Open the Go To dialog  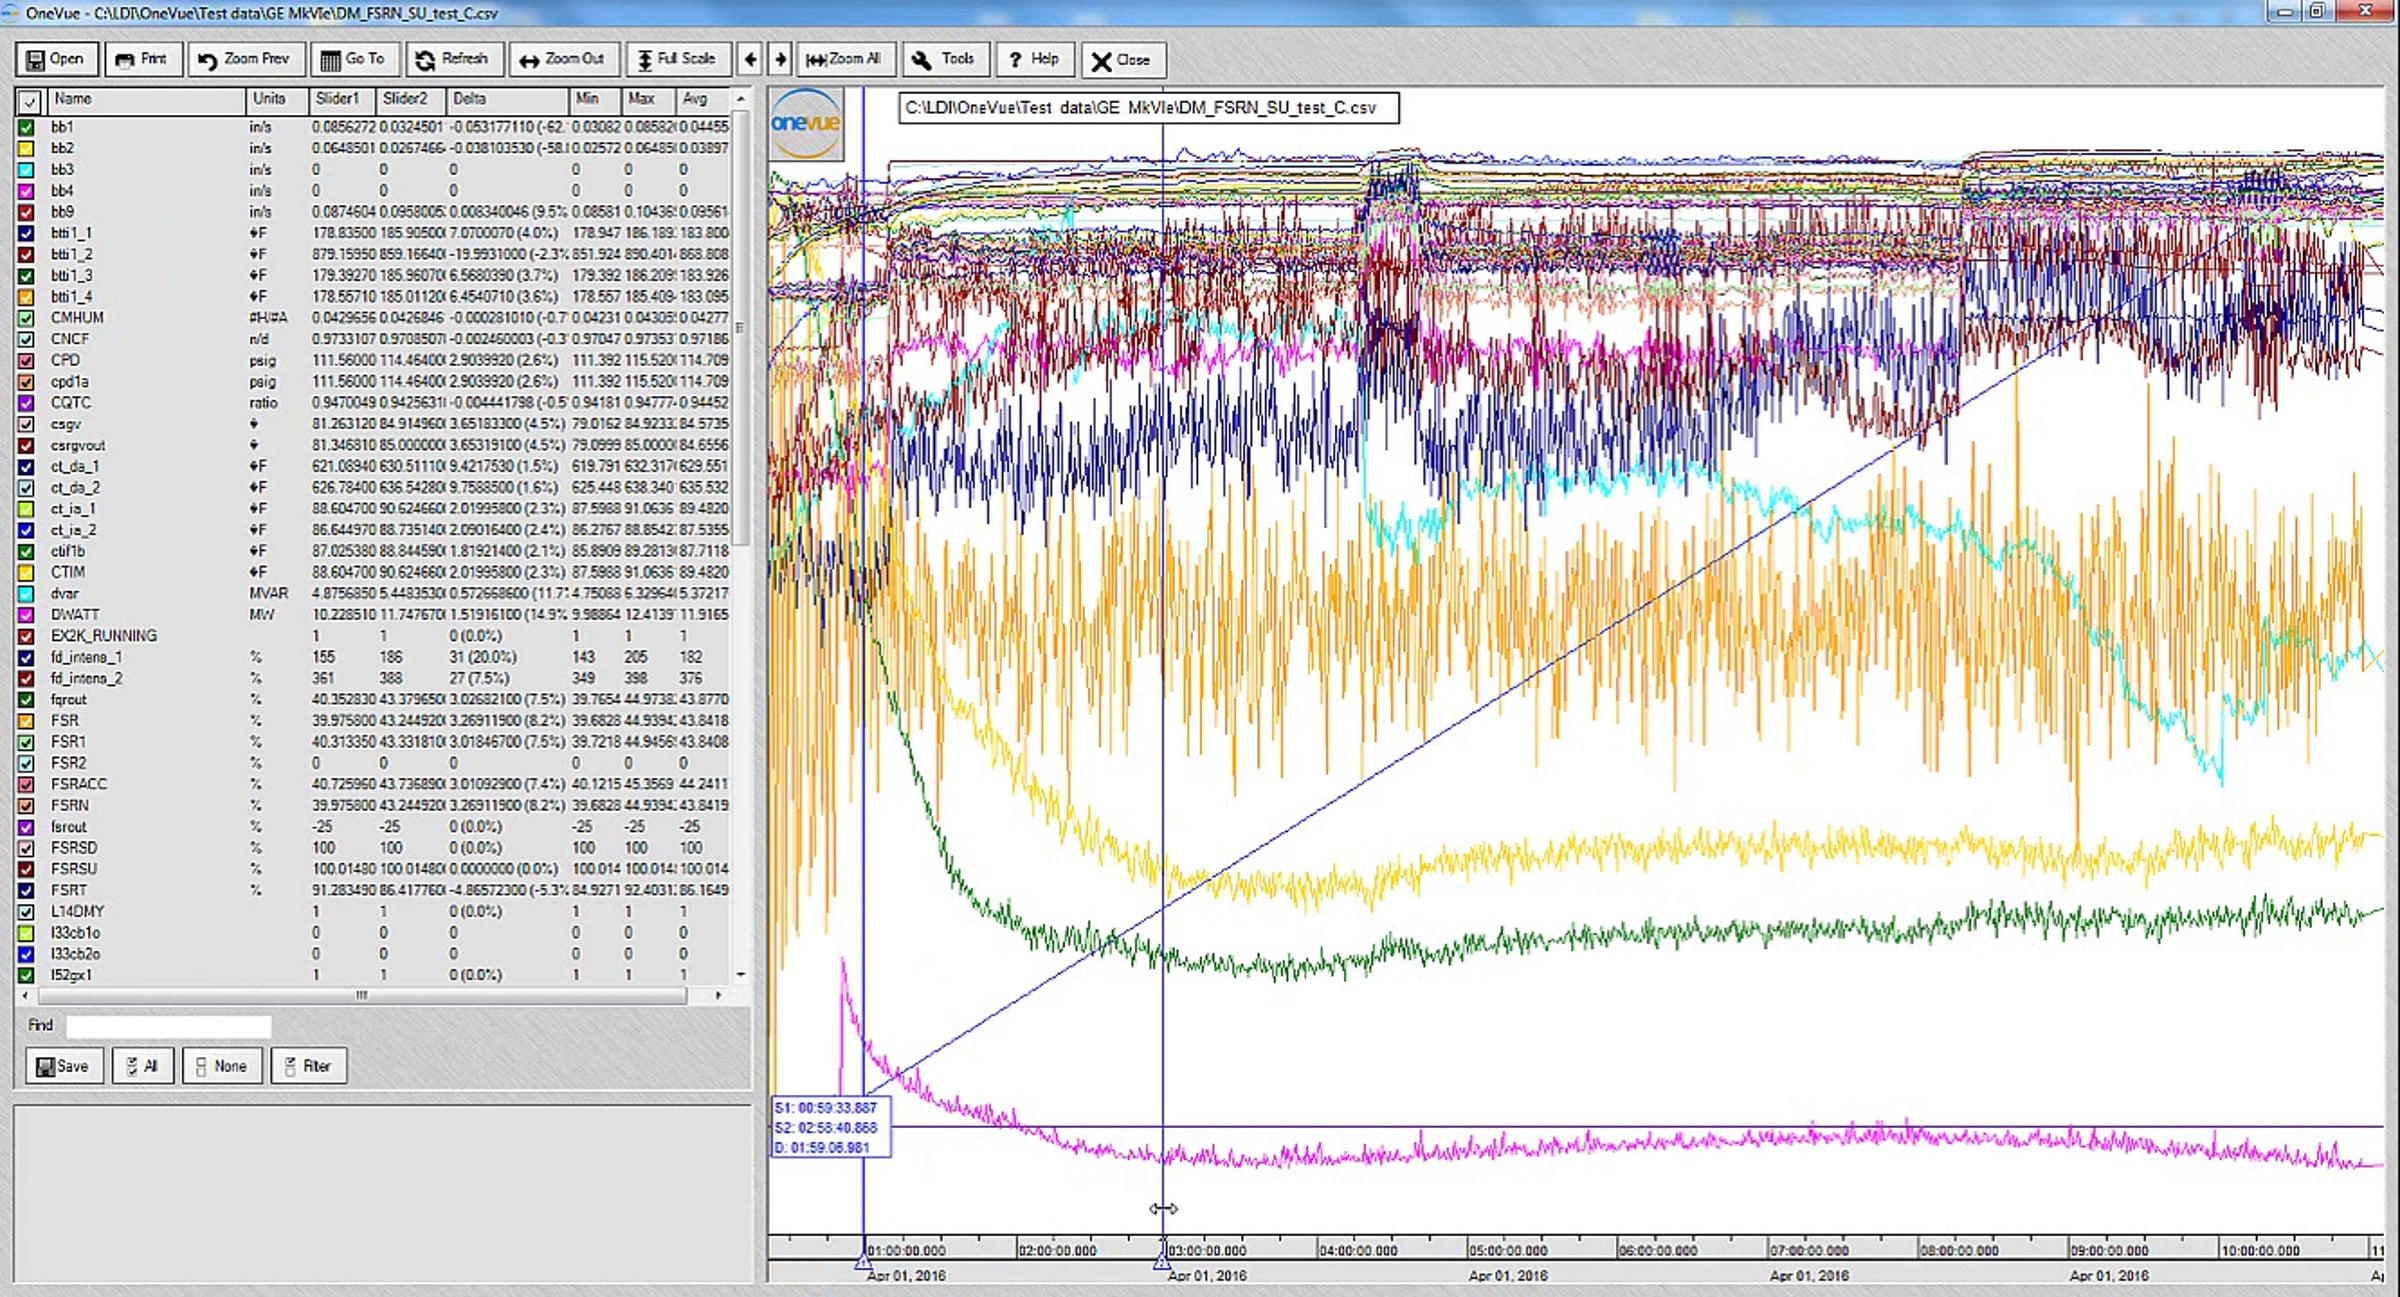pos(354,60)
